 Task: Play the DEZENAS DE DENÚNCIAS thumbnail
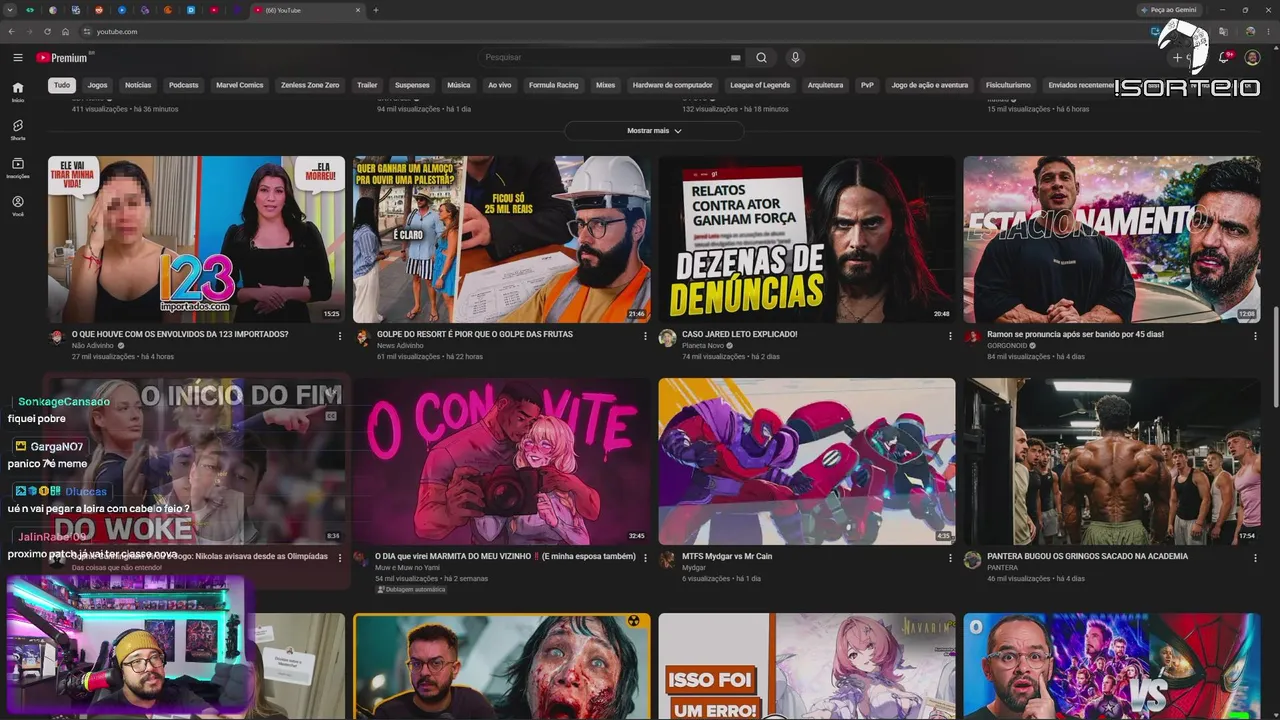pos(806,239)
